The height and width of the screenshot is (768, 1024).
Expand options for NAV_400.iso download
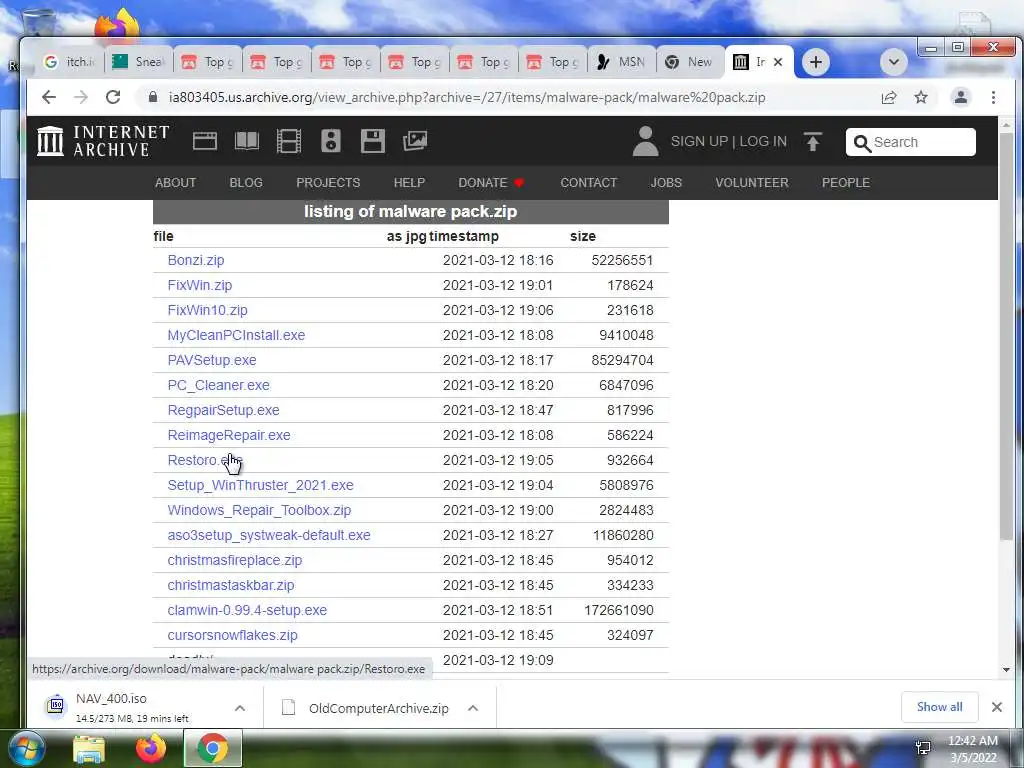pos(240,708)
